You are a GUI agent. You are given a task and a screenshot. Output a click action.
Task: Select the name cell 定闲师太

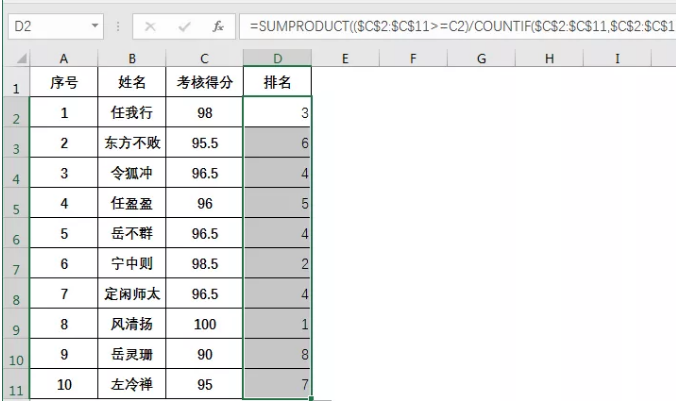(x=132, y=293)
